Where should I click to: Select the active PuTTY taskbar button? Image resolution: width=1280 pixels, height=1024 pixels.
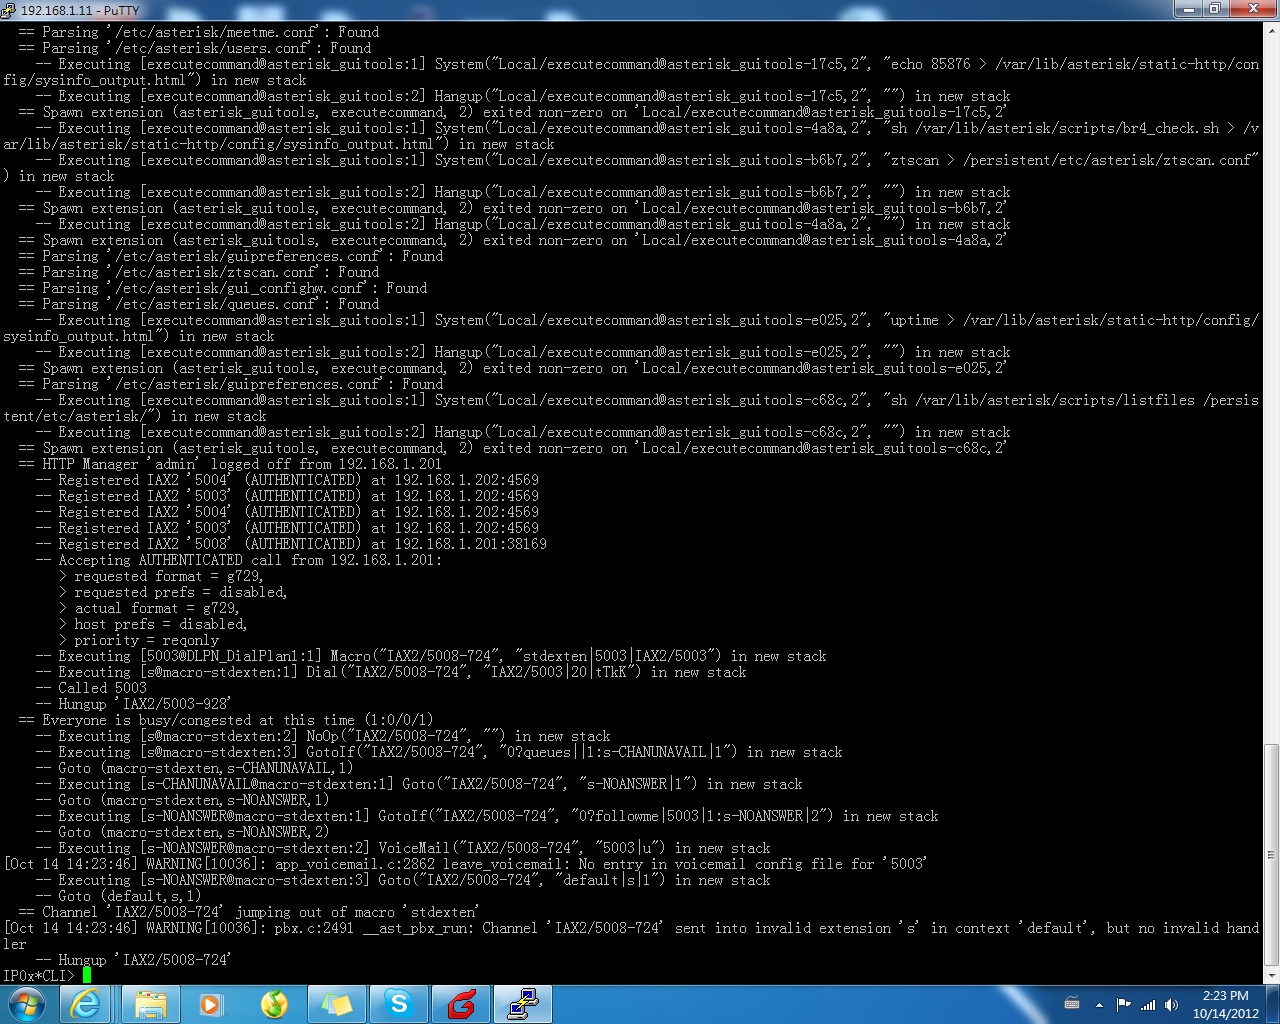[x=523, y=1004]
